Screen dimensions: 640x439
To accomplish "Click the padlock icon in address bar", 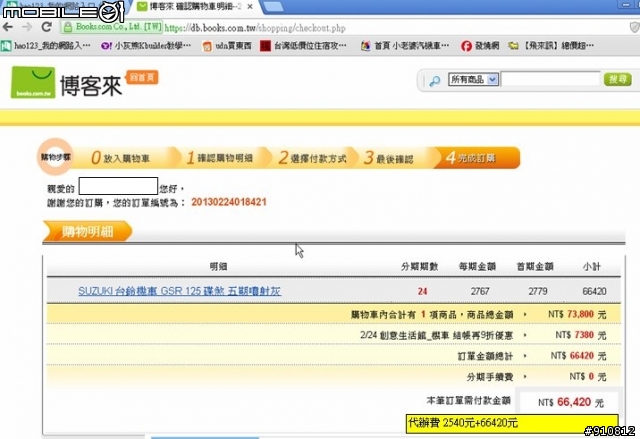I will click(68, 27).
